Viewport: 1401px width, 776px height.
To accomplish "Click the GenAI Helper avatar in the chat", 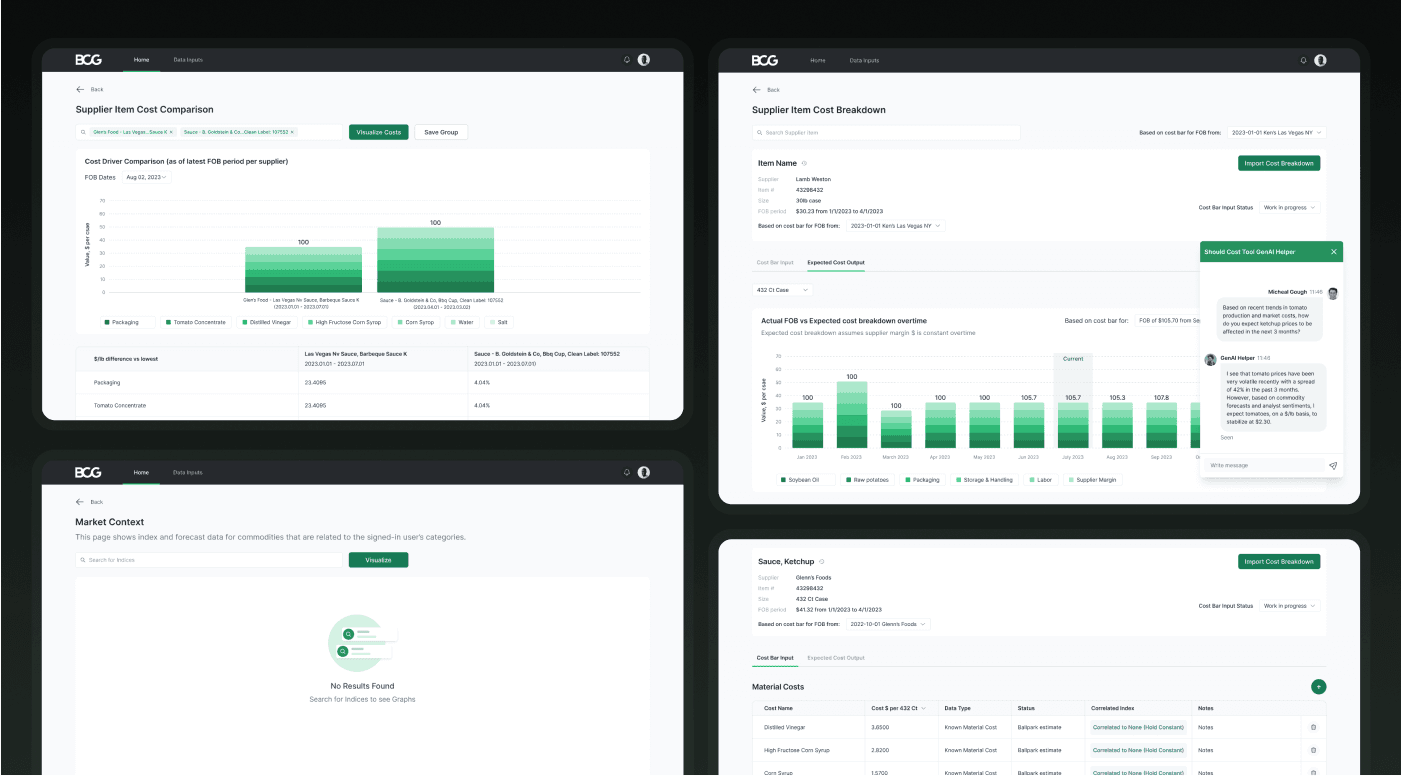I will (1210, 358).
